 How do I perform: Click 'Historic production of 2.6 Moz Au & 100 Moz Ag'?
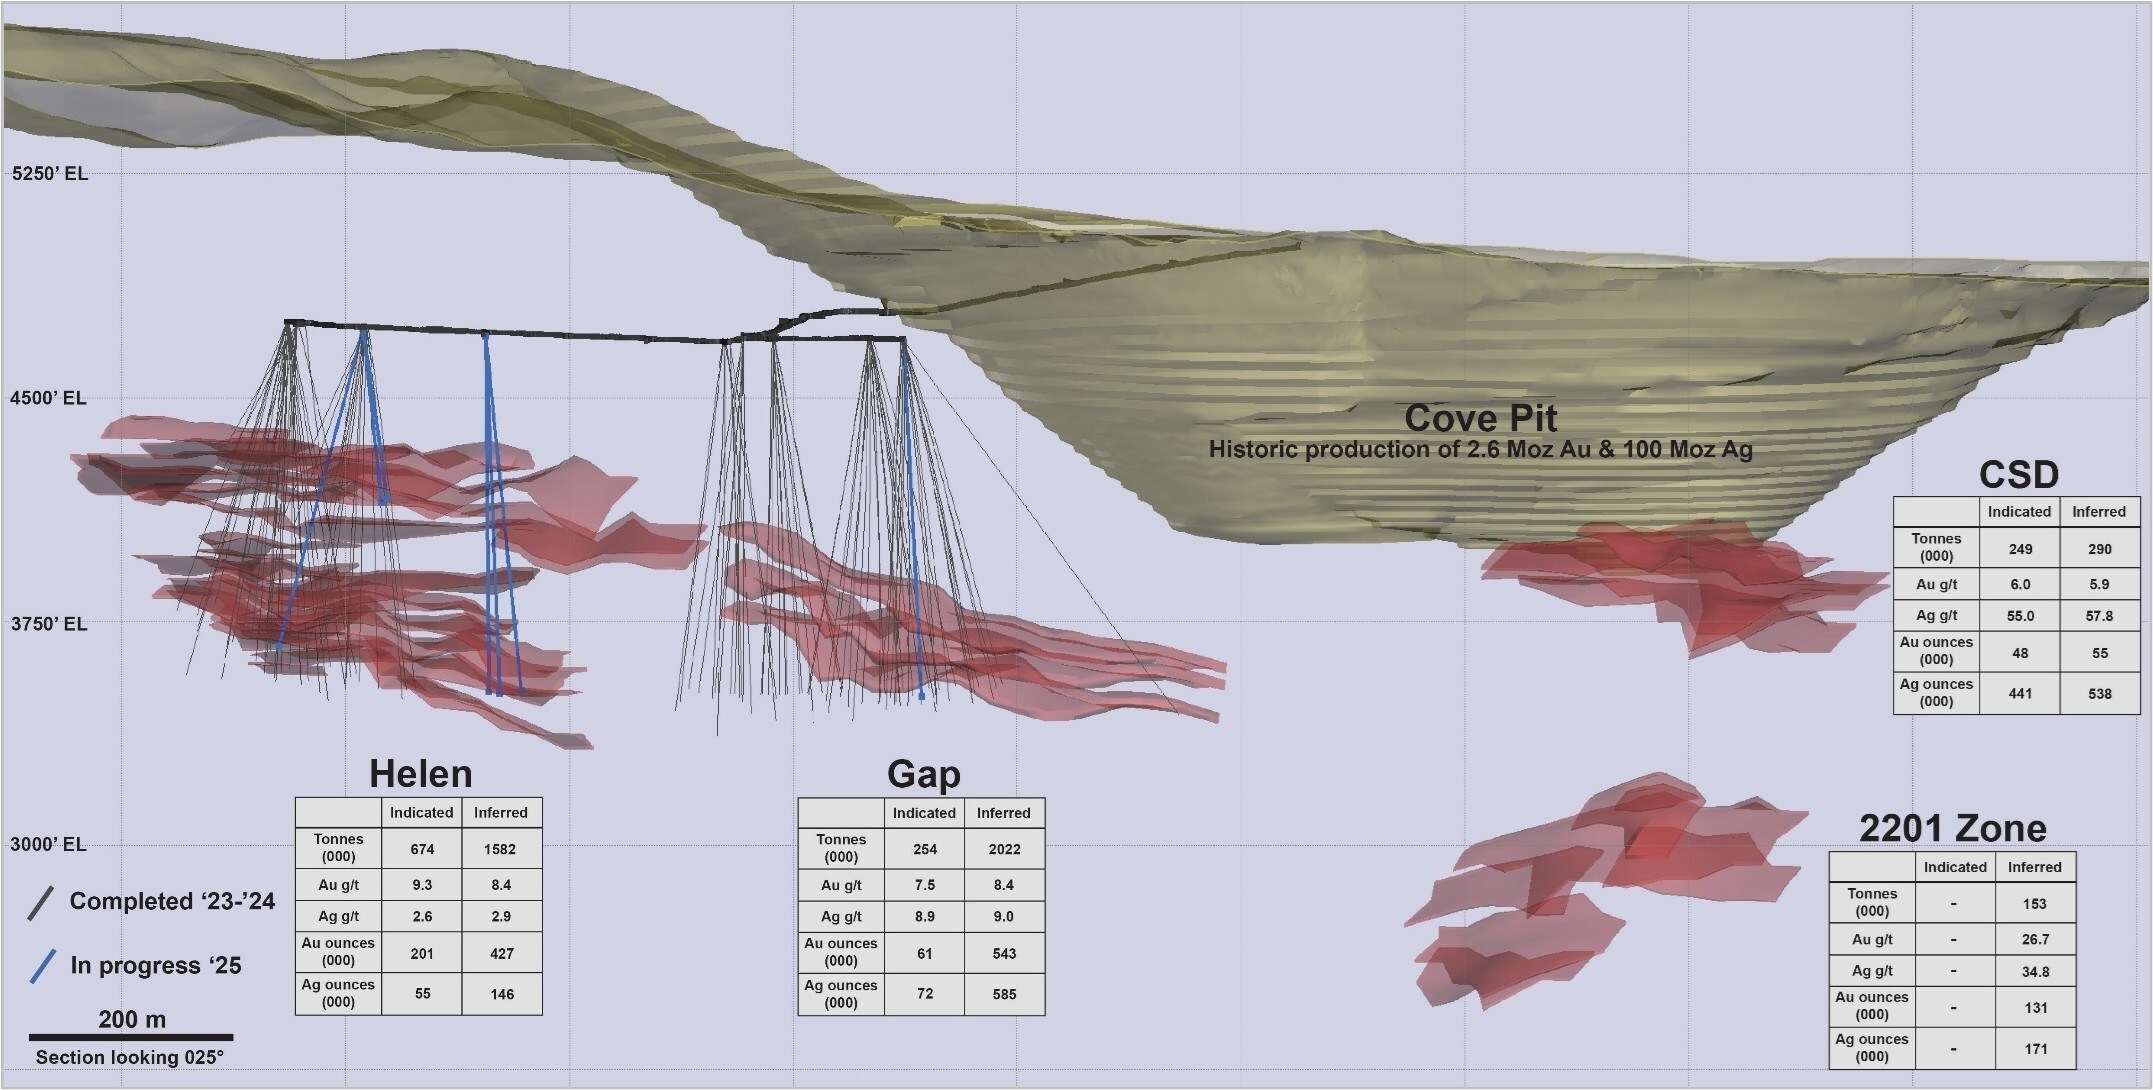(1481, 449)
